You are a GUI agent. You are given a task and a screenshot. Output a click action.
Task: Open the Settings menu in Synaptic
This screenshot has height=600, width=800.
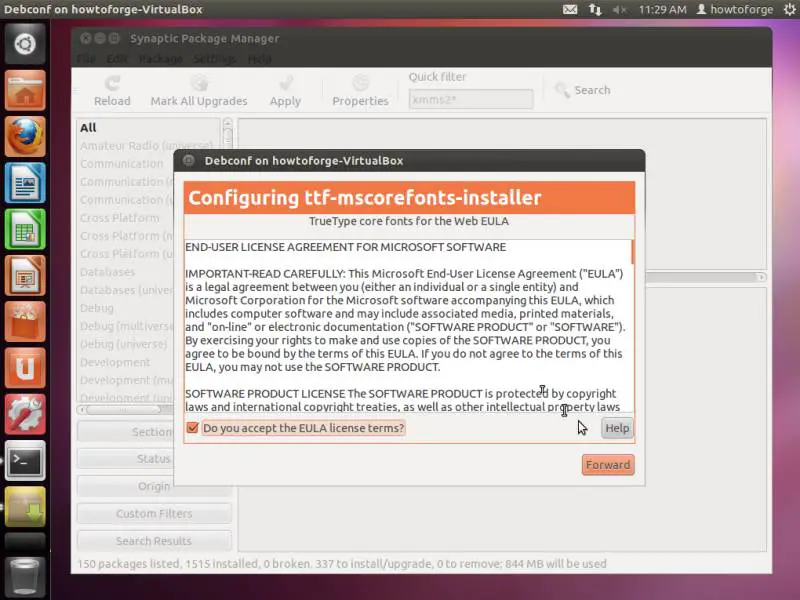click(x=214, y=59)
